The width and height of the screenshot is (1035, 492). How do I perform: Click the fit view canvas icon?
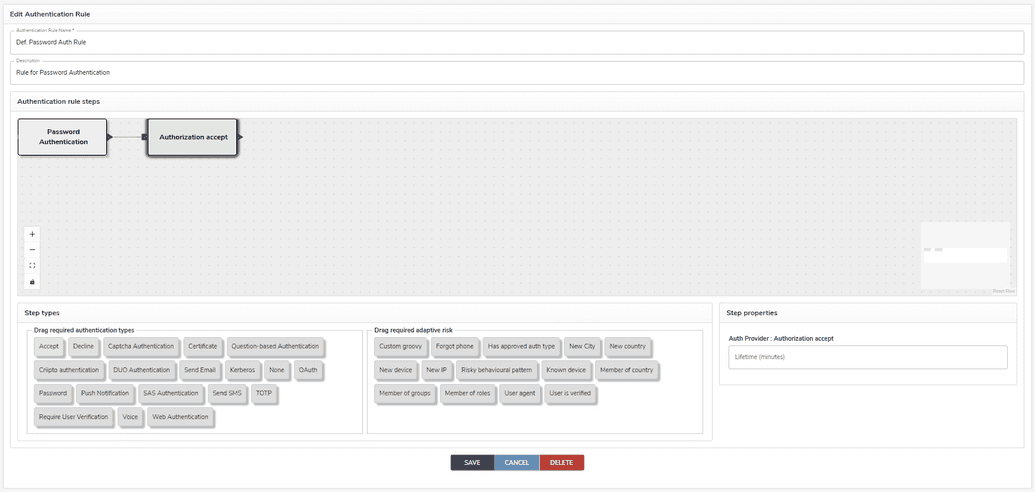coord(32,266)
